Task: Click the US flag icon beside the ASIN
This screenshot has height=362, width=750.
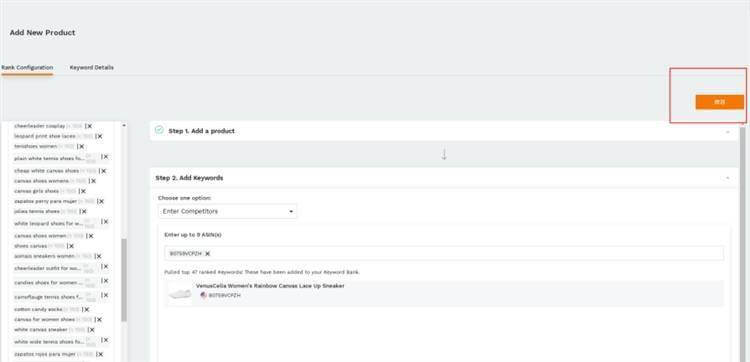Action: pyautogui.click(x=204, y=296)
